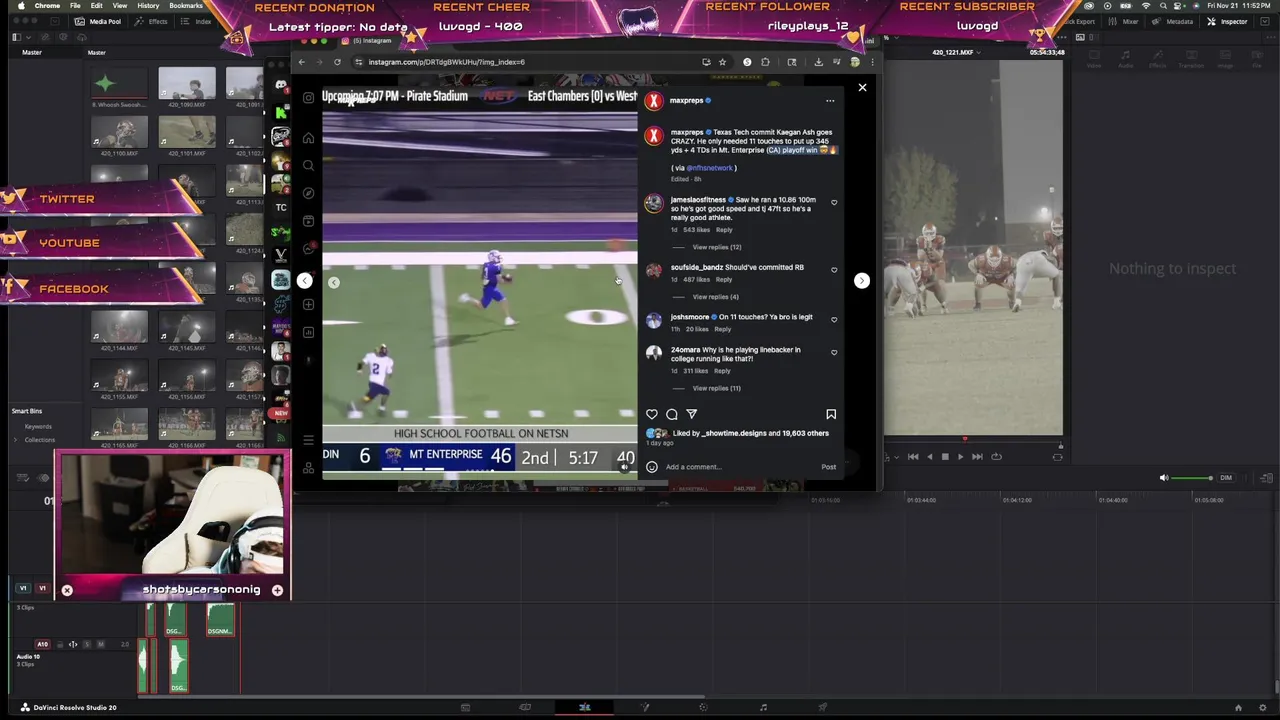Viewport: 1280px width, 720px height.
Task: Toggle DIM audio button
Action: (1226, 478)
